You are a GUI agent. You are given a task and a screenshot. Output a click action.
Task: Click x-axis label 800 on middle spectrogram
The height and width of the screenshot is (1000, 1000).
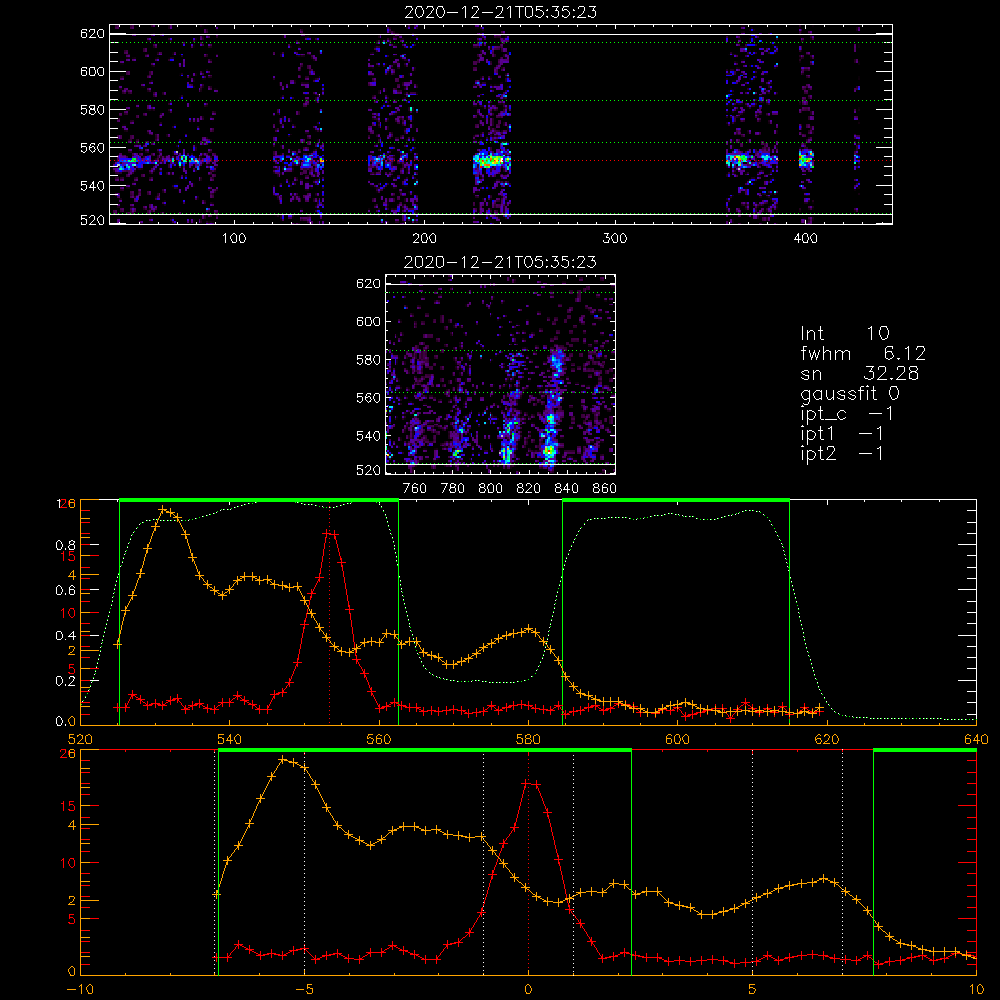click(x=490, y=489)
